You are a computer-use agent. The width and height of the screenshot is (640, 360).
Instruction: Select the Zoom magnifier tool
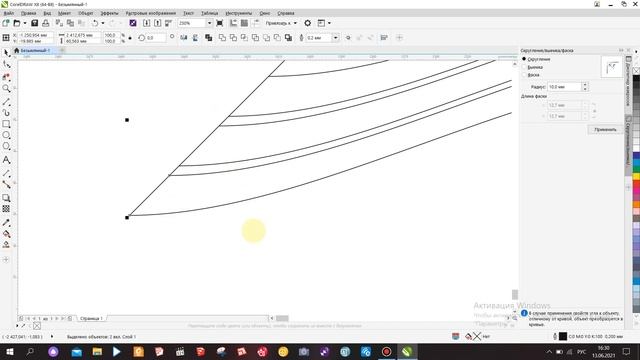6,89
